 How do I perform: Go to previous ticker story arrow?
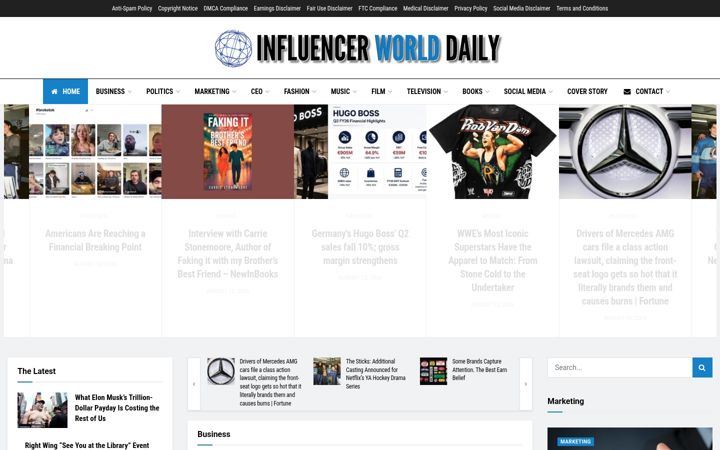tap(194, 384)
